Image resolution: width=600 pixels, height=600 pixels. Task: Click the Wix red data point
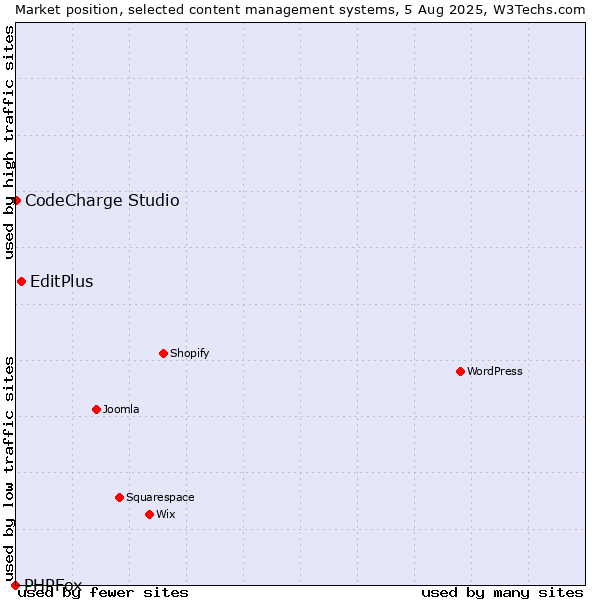coord(150,515)
